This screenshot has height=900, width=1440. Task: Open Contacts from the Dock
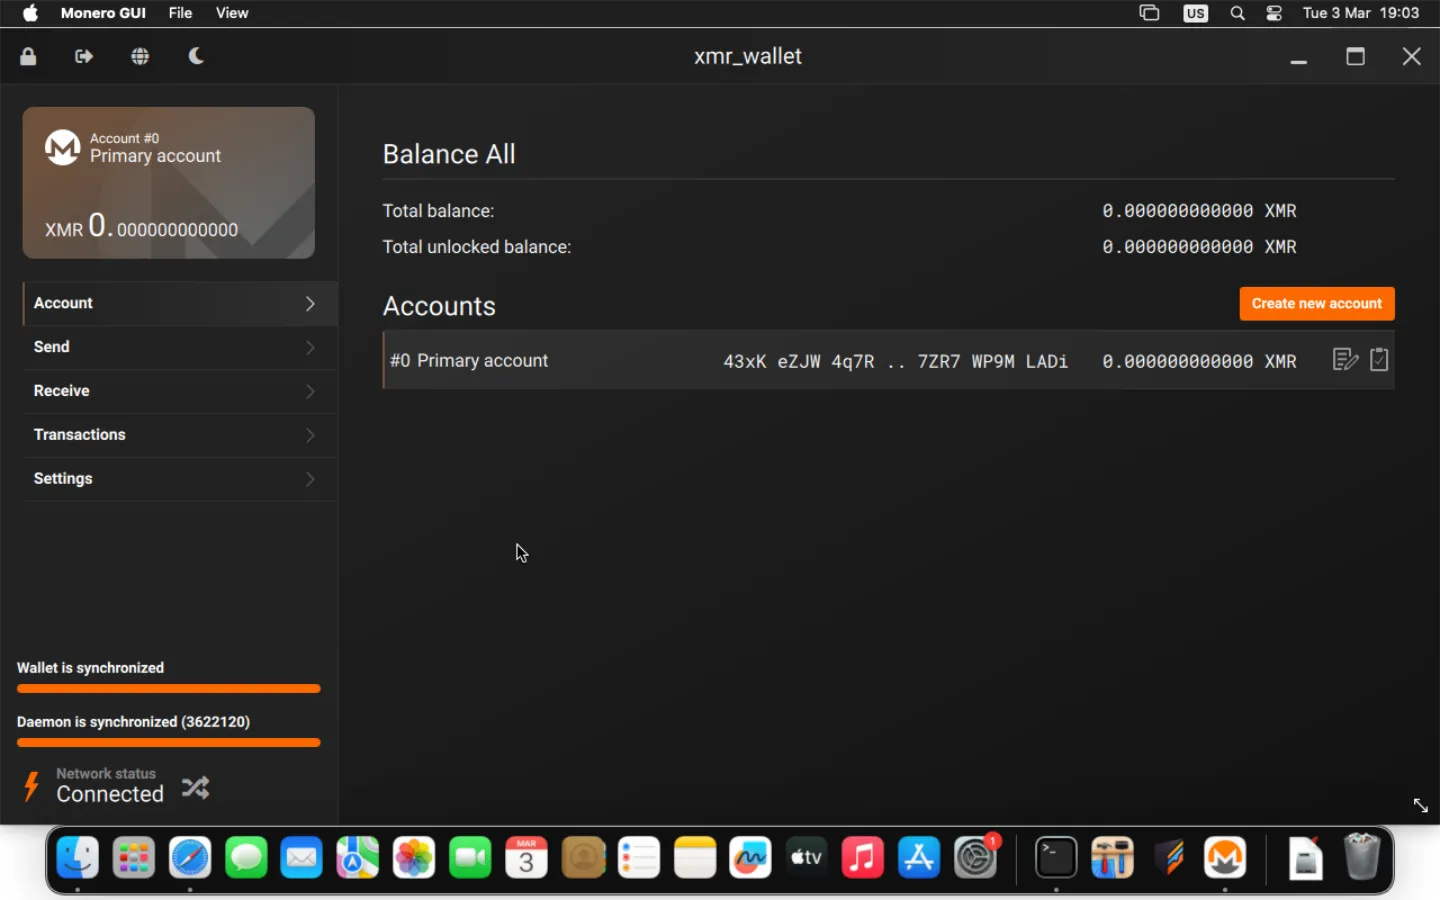(x=583, y=858)
